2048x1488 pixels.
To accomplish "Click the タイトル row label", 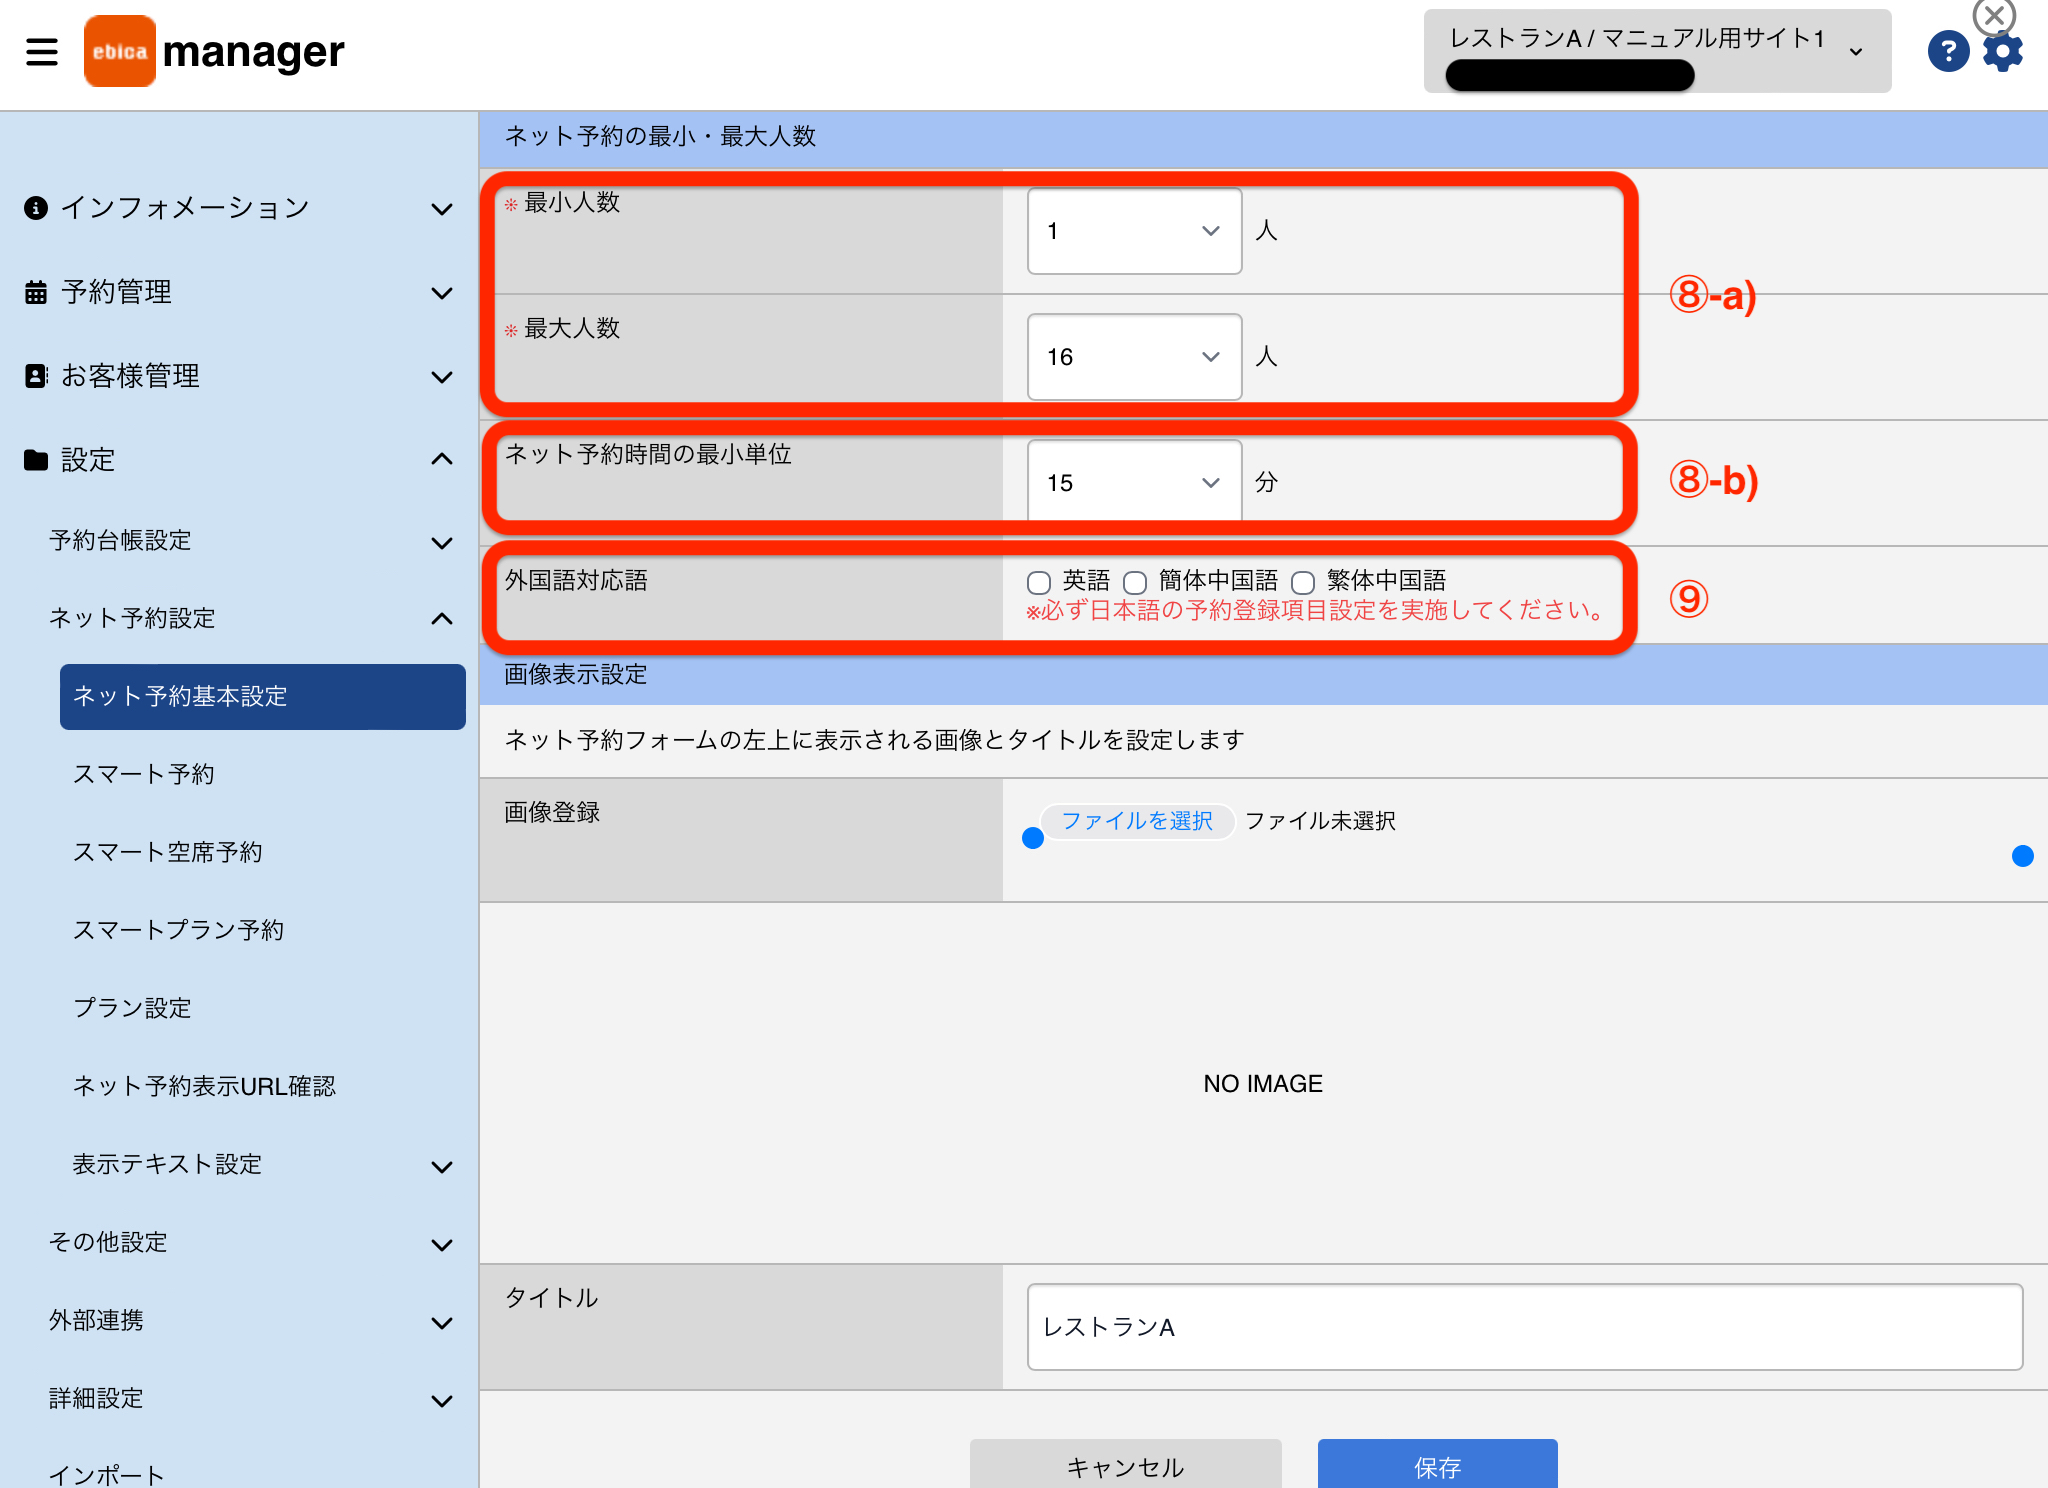I will pyautogui.click(x=551, y=1298).
